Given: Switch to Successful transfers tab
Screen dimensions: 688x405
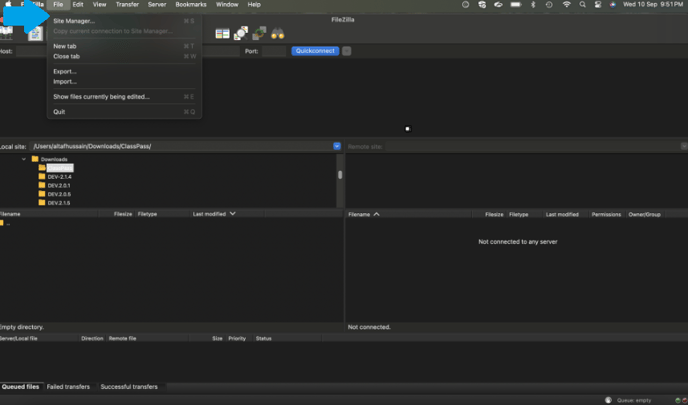Looking at the screenshot, I should pos(129,387).
